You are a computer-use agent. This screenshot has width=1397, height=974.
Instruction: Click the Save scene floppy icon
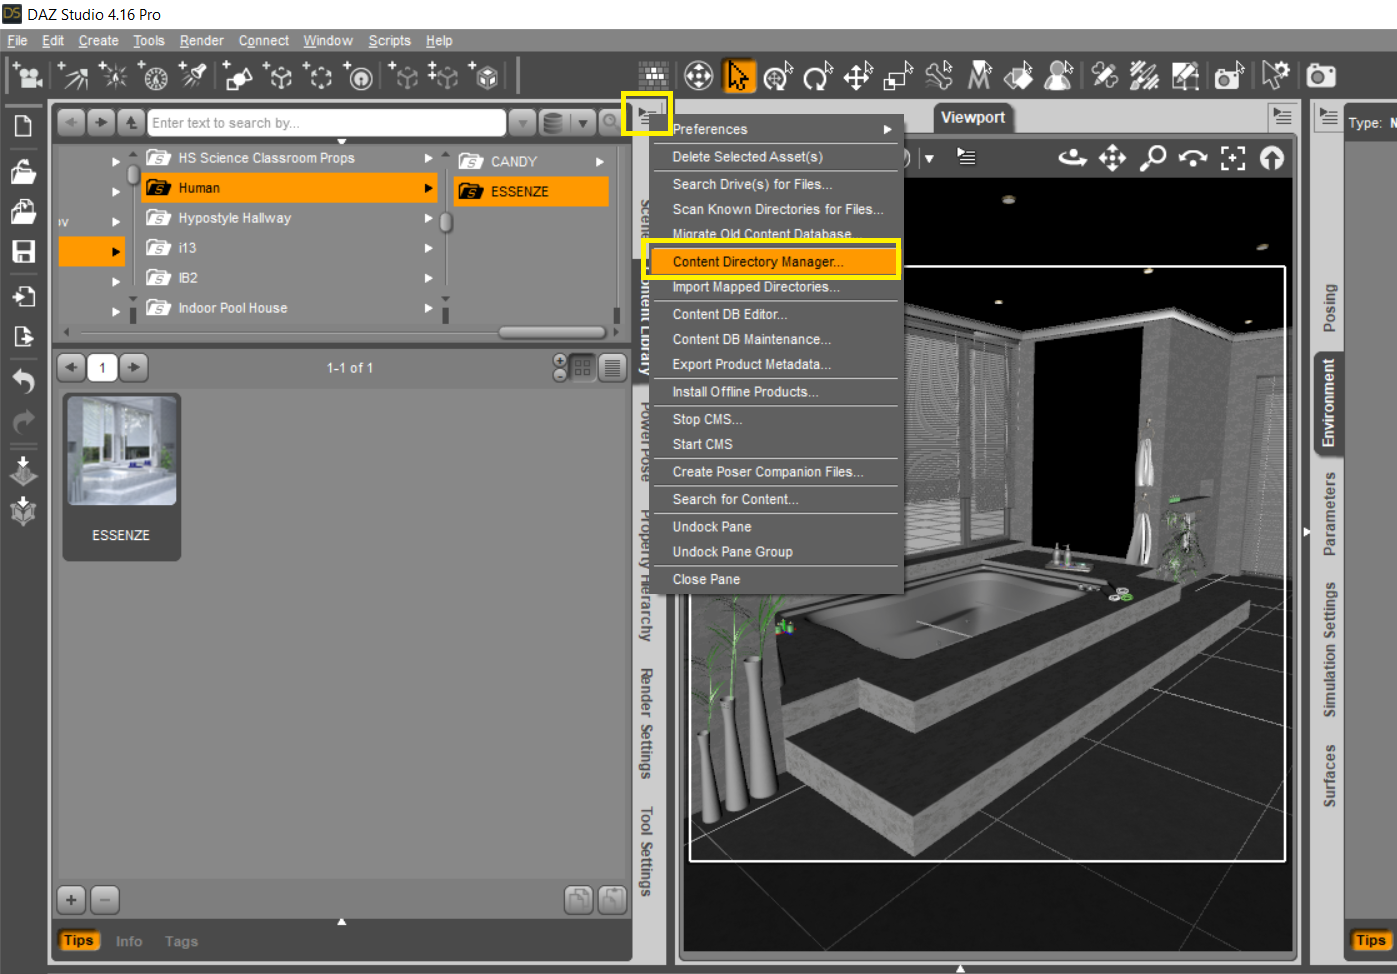[23, 251]
